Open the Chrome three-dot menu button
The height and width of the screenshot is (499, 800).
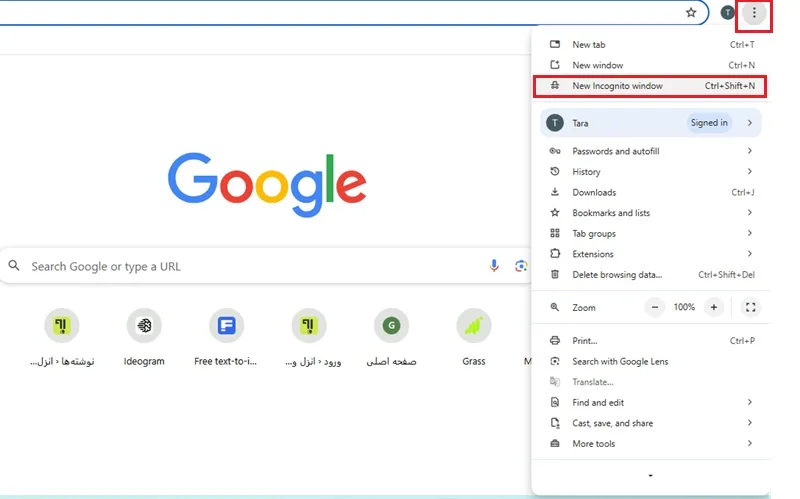tap(754, 13)
